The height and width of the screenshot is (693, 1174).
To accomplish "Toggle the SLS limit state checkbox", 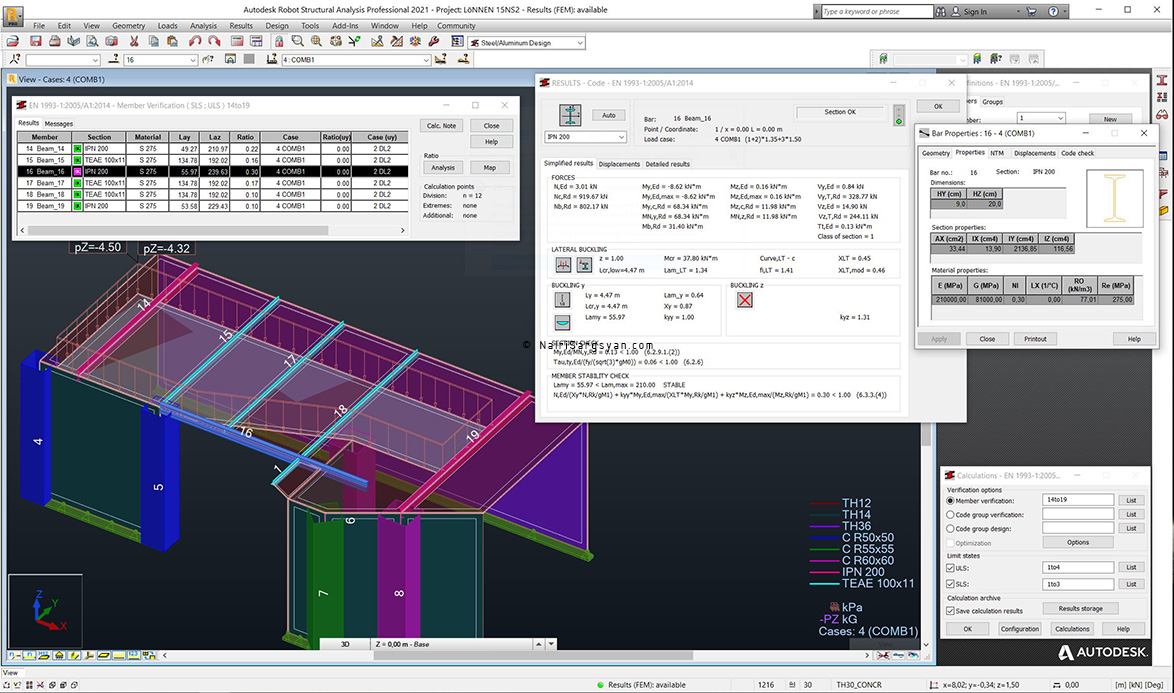I will [x=950, y=584].
